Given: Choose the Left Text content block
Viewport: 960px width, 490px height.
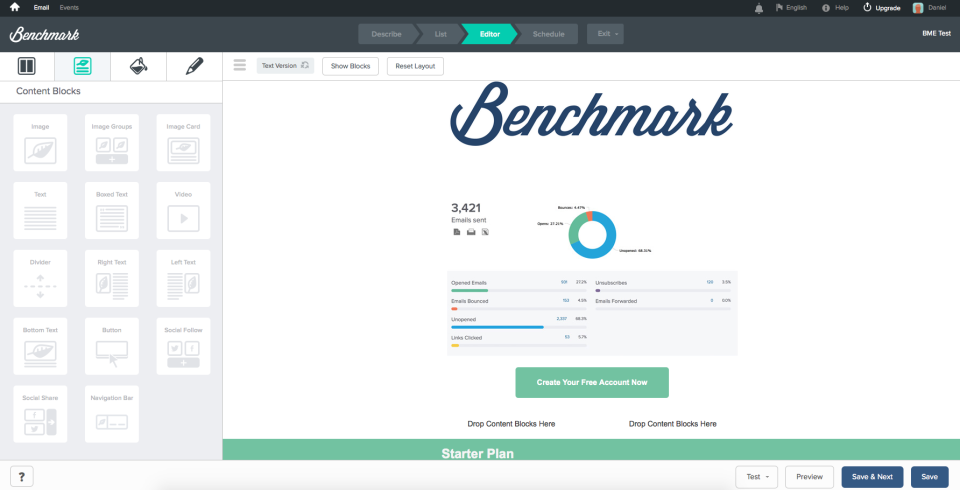Looking at the screenshot, I should pyautogui.click(x=184, y=279).
